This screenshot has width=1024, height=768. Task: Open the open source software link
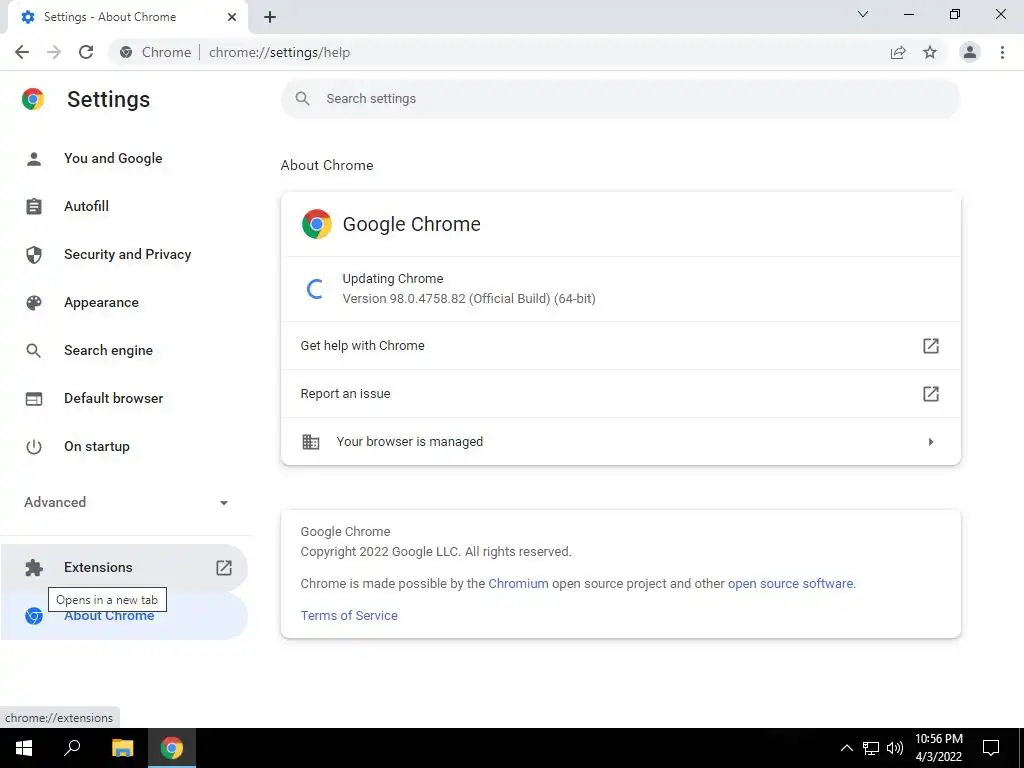tap(790, 584)
